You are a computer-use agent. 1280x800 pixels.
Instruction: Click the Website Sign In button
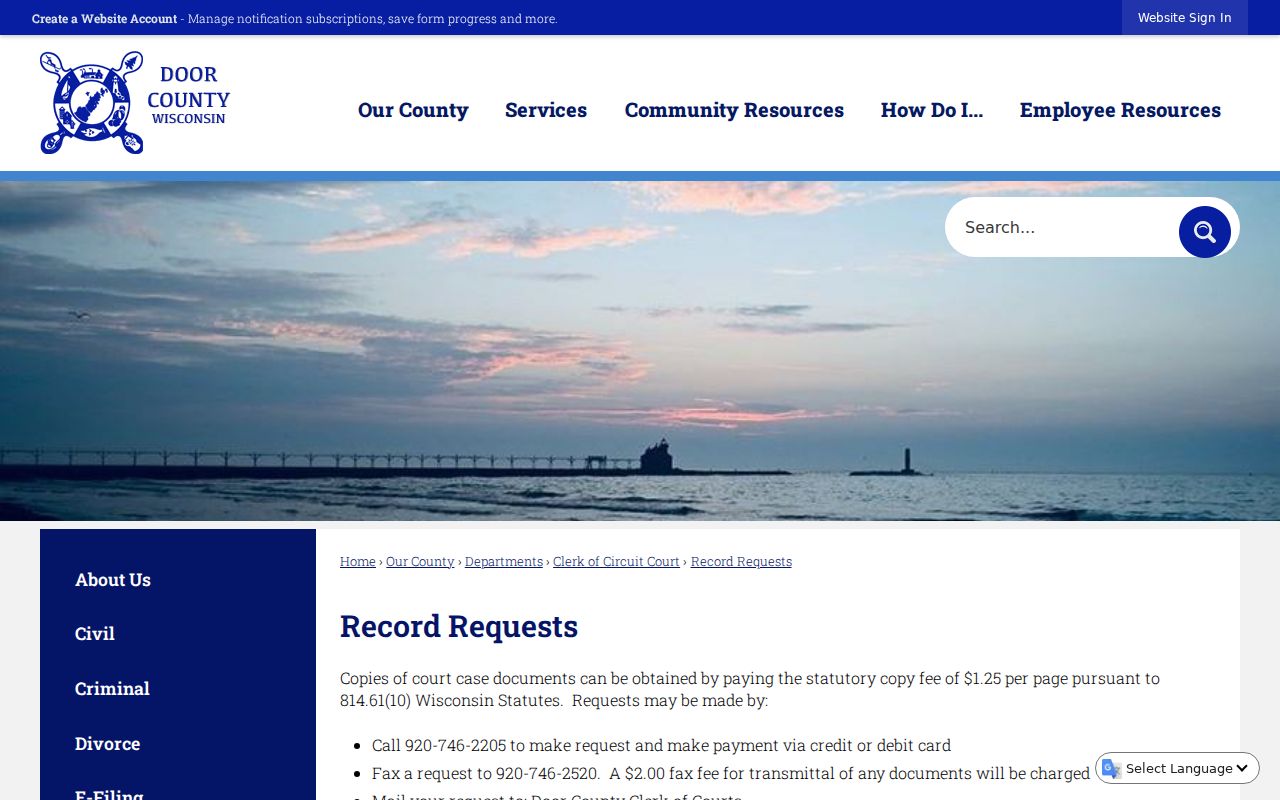click(x=1184, y=18)
